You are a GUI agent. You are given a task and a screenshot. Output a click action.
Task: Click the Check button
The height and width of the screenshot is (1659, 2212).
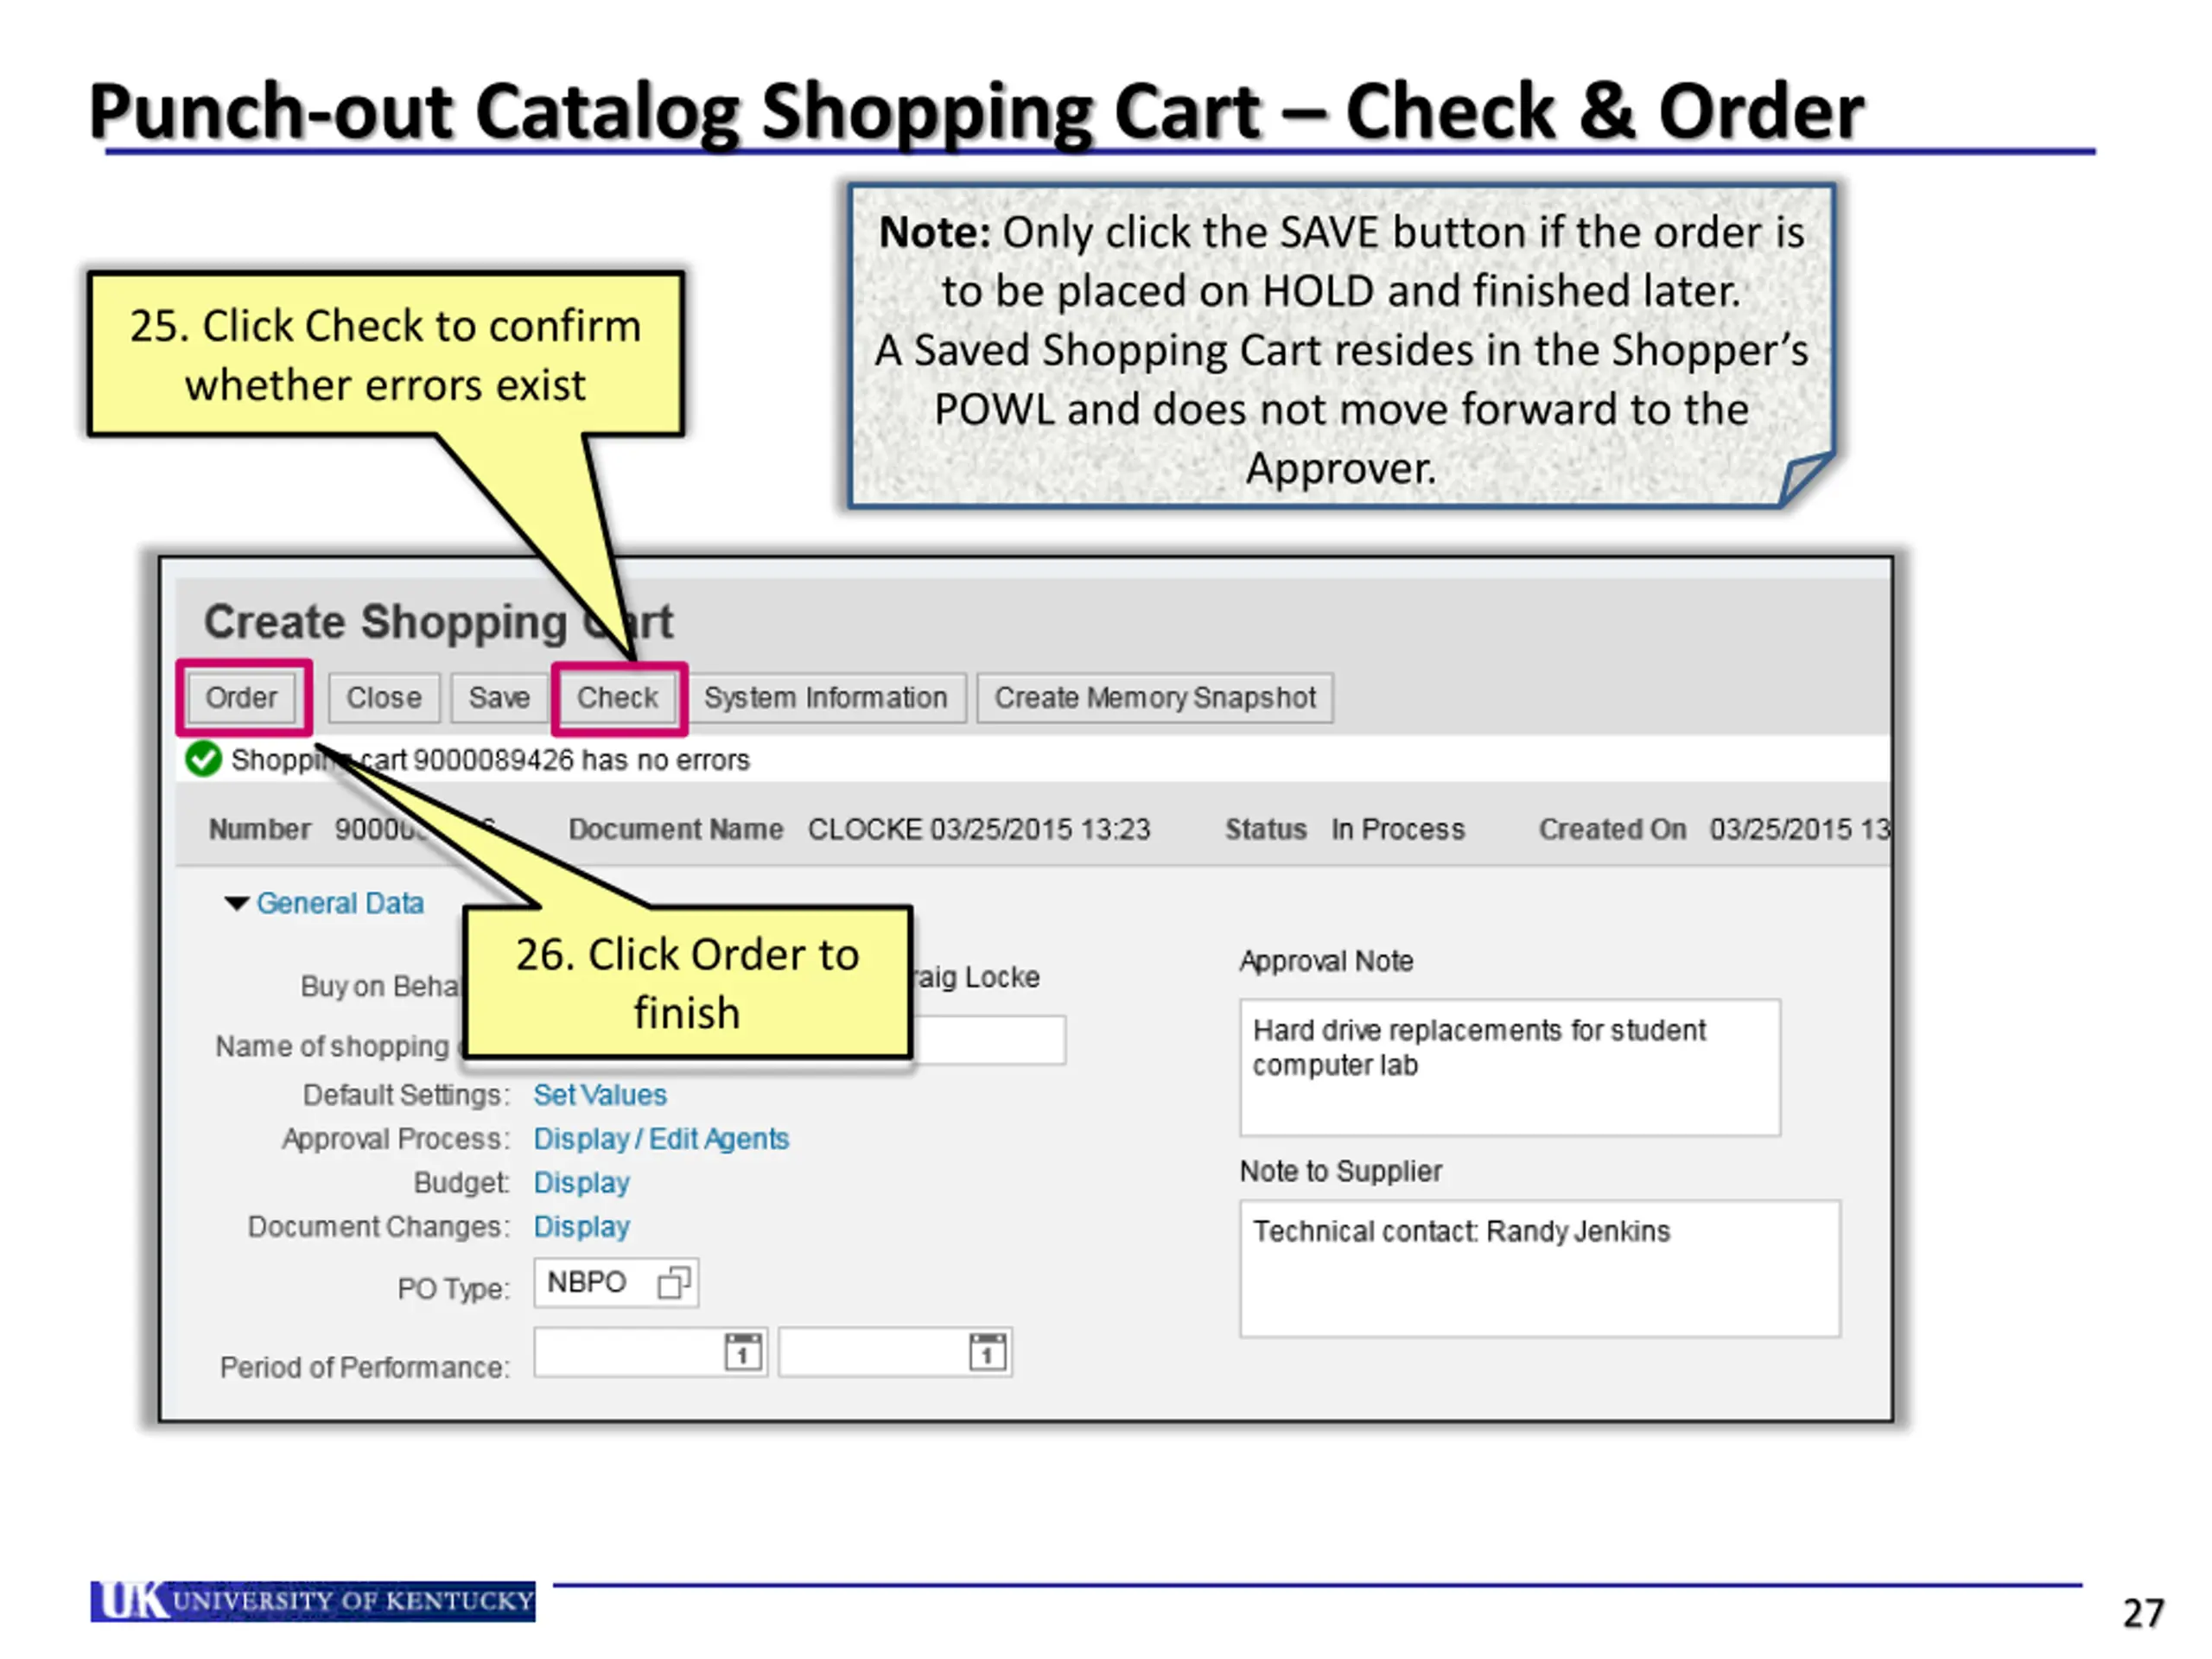tap(617, 697)
